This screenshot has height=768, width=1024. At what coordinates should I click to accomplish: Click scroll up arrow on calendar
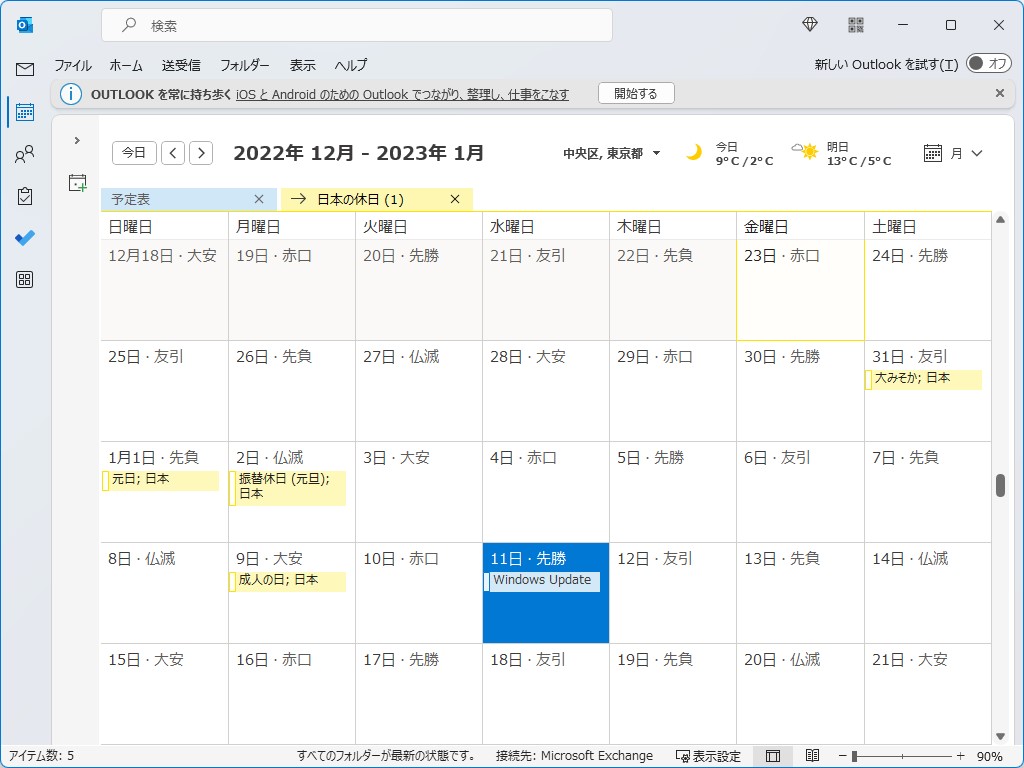click(1000, 220)
